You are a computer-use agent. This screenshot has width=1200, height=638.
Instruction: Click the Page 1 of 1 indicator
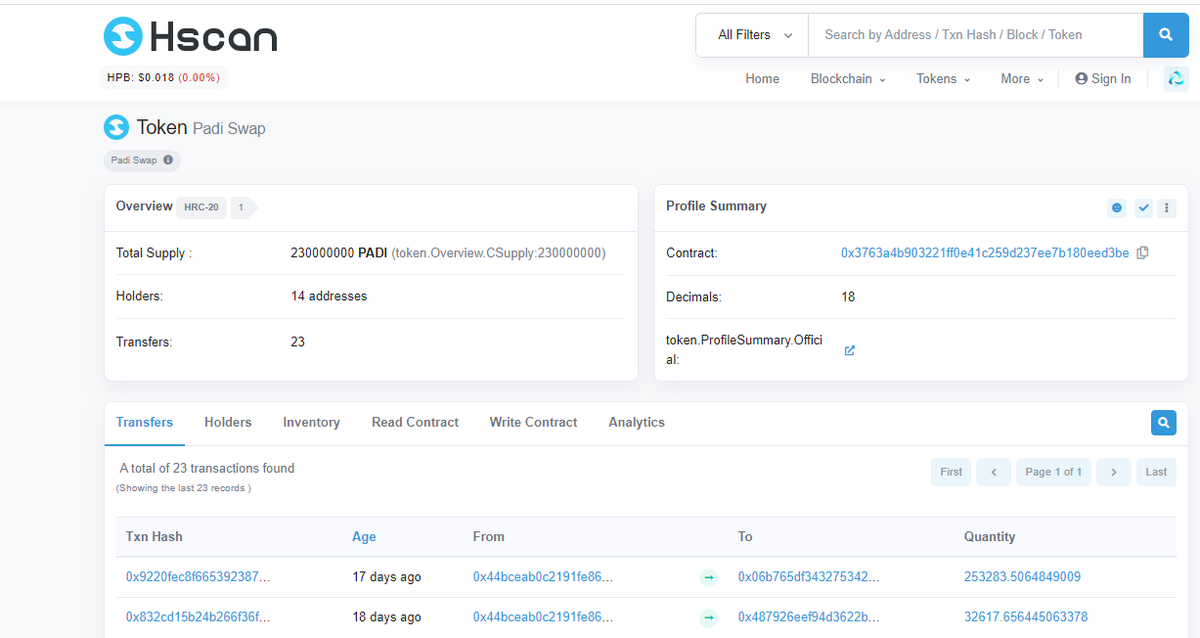[1053, 472]
